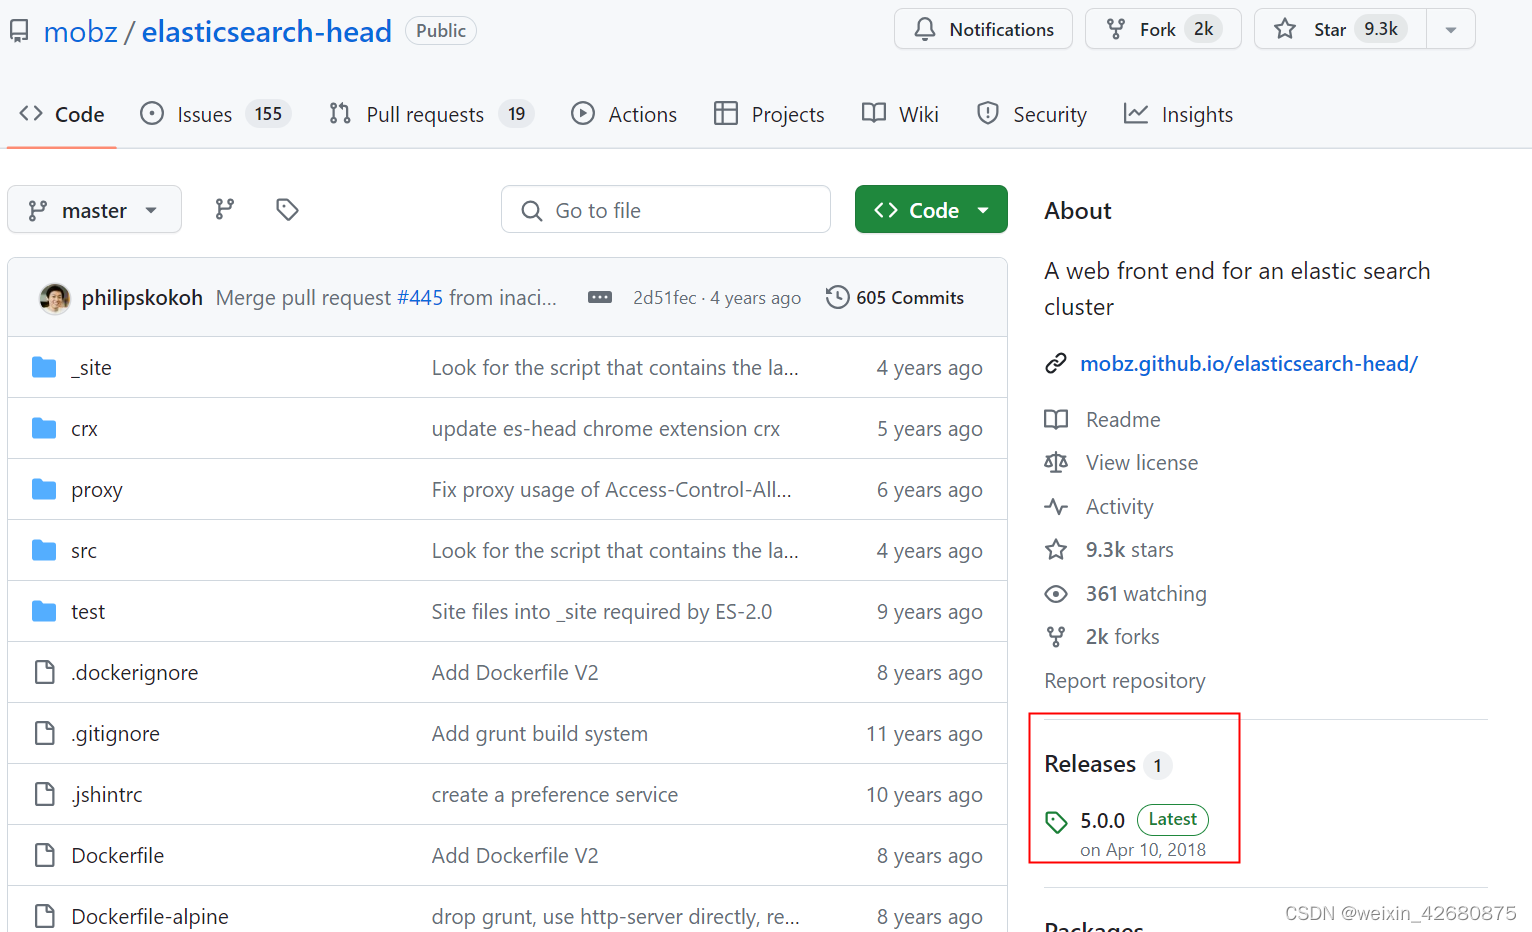
Task: Open the Releases section heading
Action: point(1090,764)
